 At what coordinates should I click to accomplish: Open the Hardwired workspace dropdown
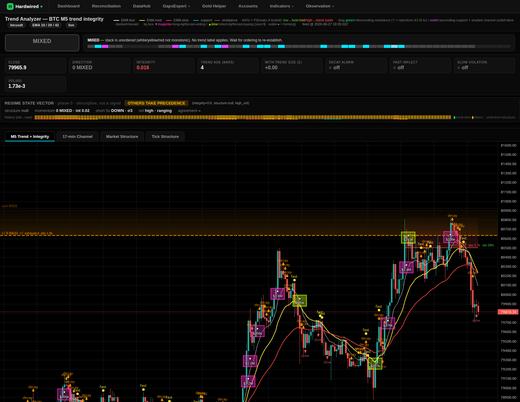pos(29,6)
